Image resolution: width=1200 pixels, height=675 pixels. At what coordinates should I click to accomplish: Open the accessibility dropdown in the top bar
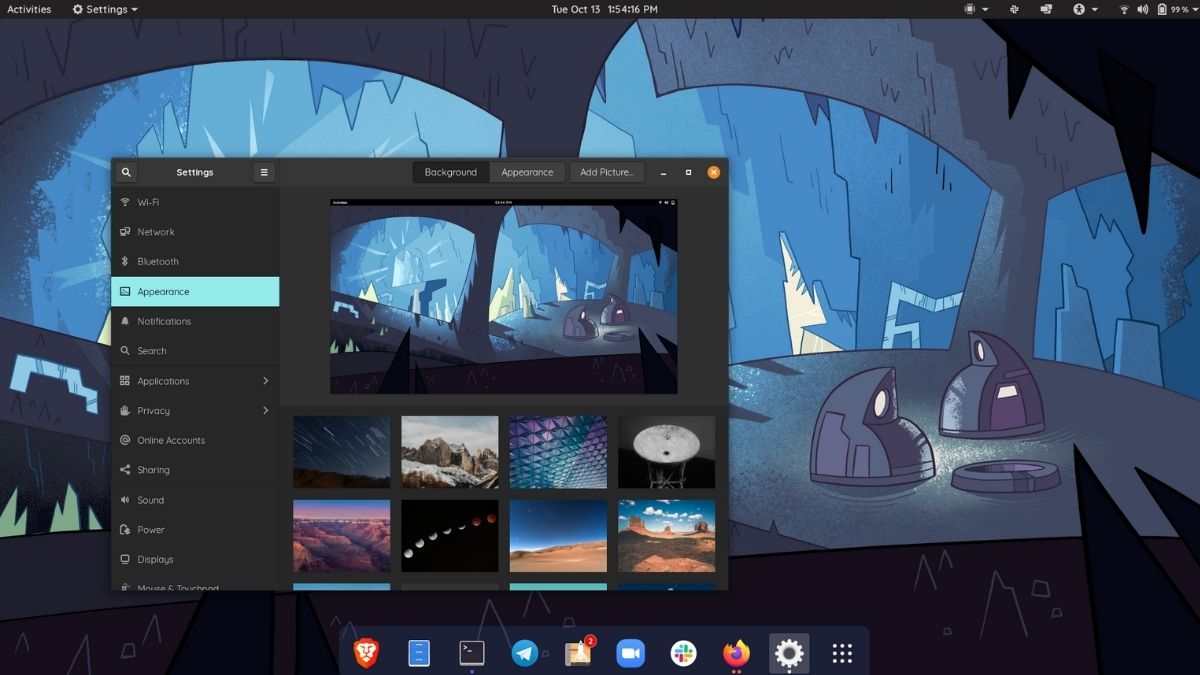[x=1080, y=9]
